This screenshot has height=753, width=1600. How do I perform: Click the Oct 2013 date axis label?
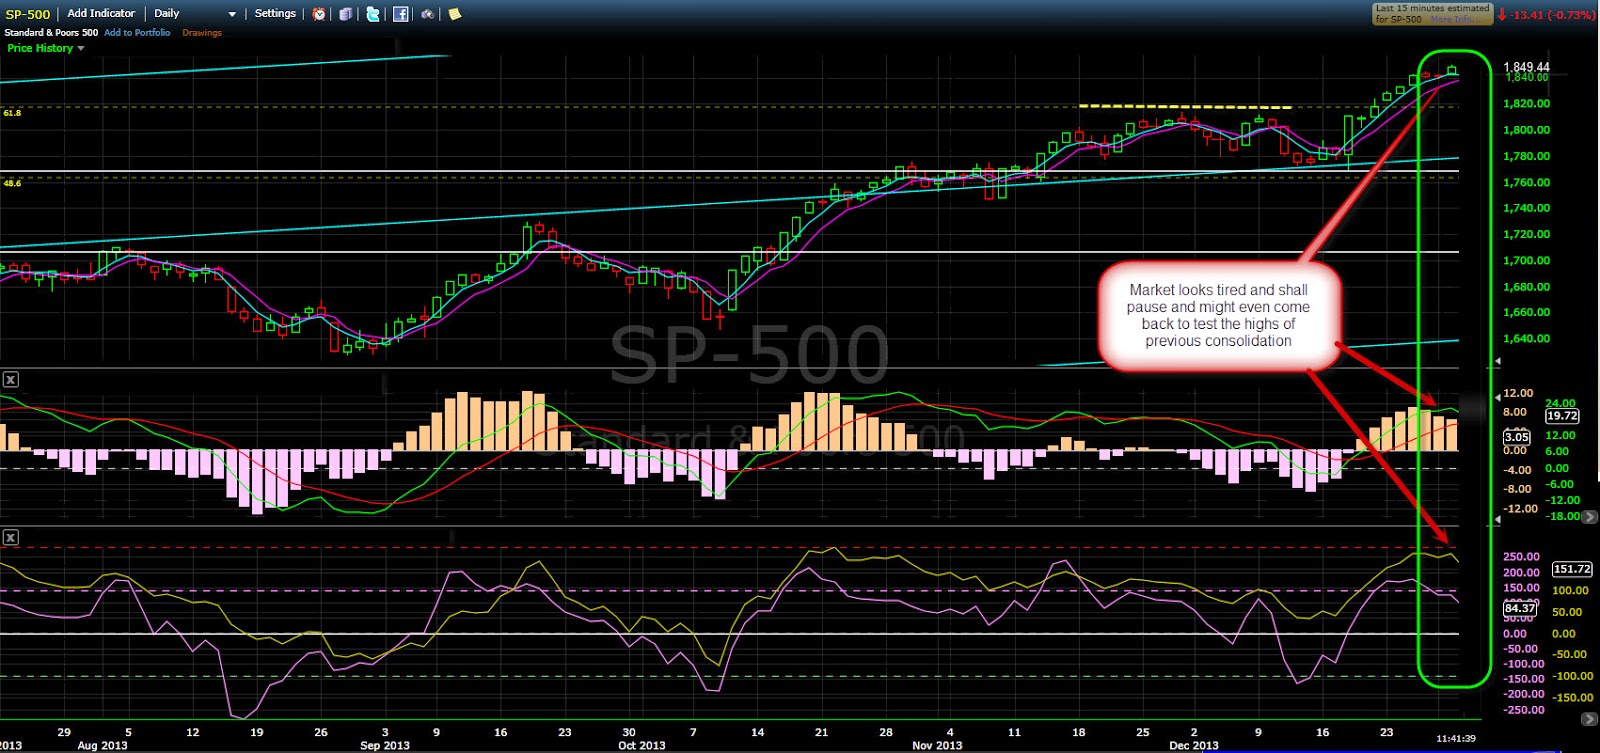pyautogui.click(x=642, y=745)
